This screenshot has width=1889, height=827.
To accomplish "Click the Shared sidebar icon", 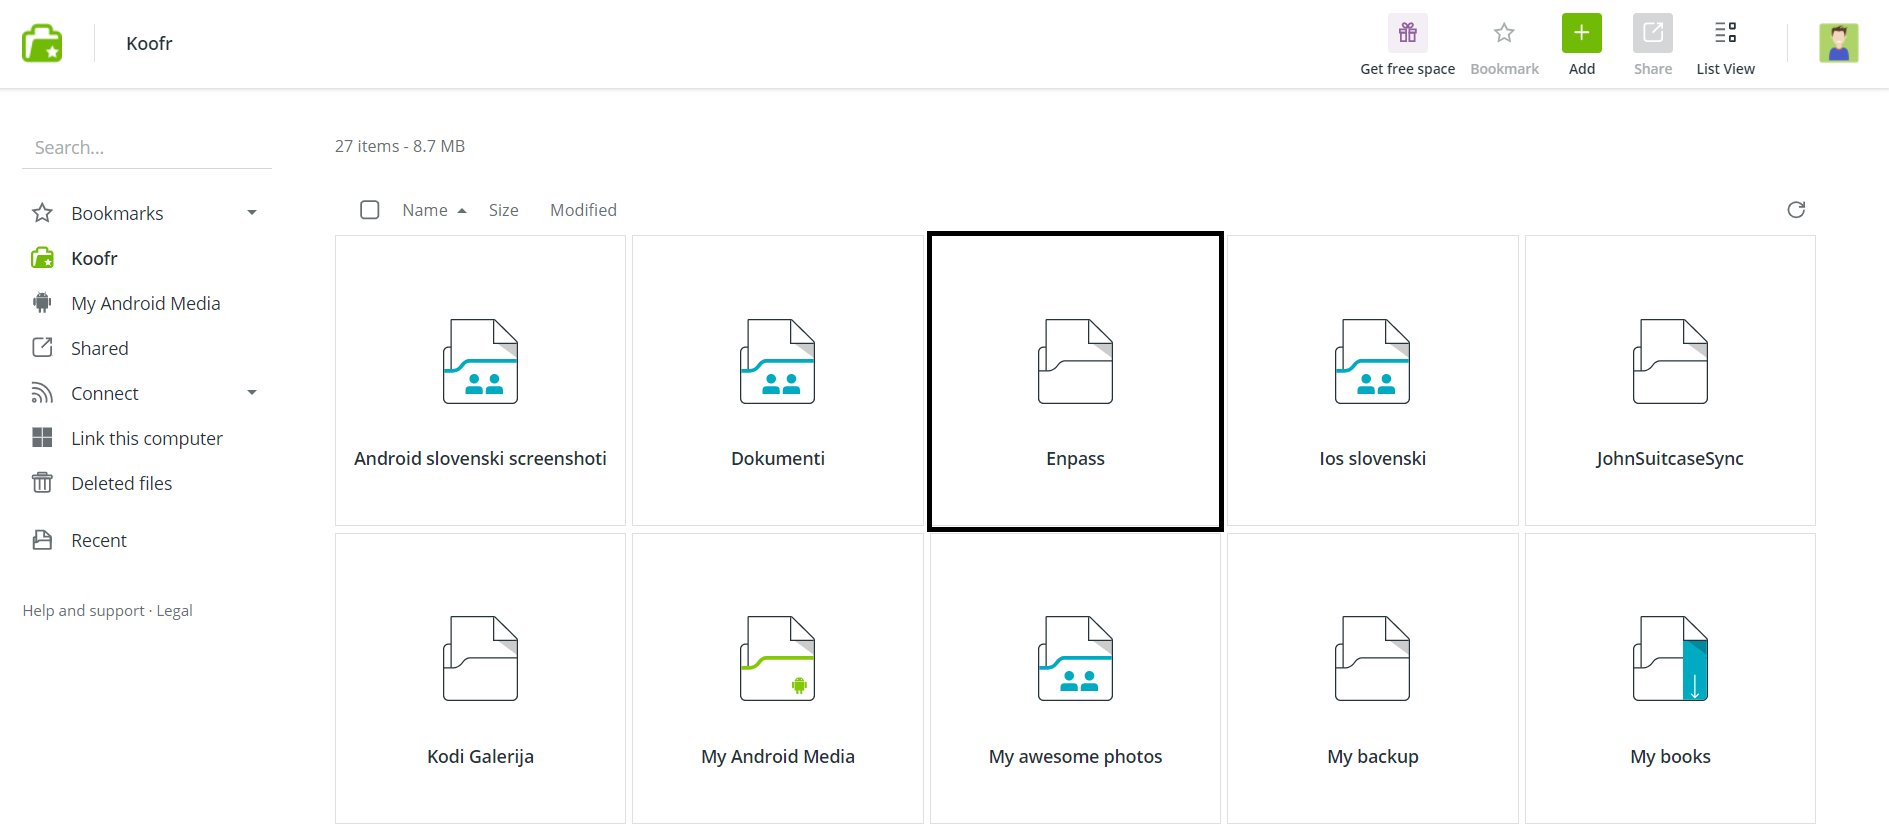I will pos(42,347).
